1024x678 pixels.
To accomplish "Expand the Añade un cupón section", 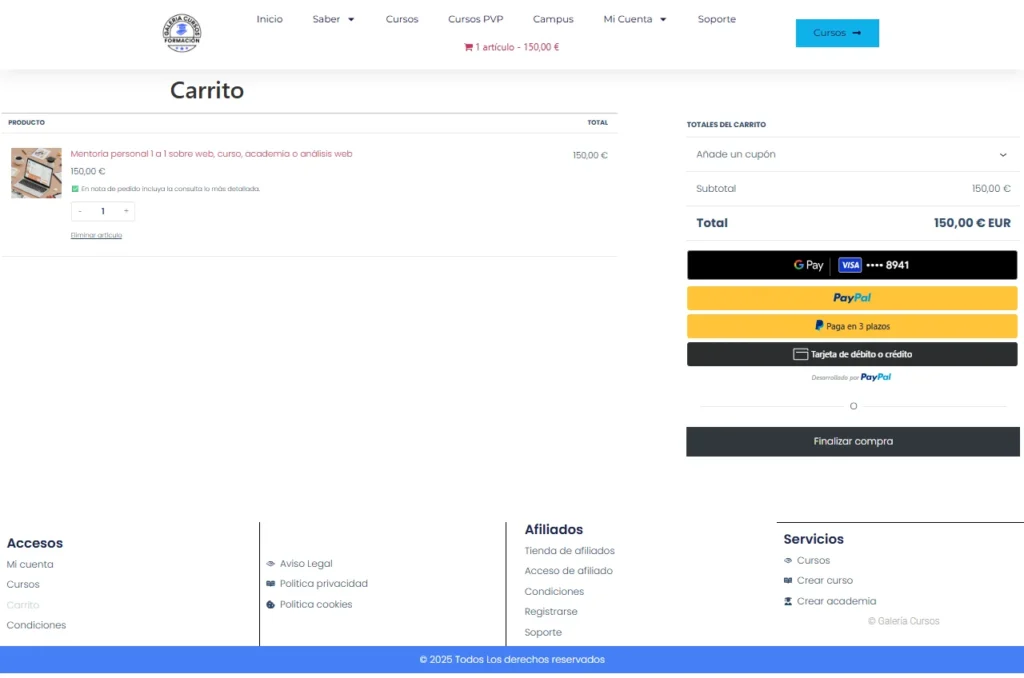I will pos(852,154).
